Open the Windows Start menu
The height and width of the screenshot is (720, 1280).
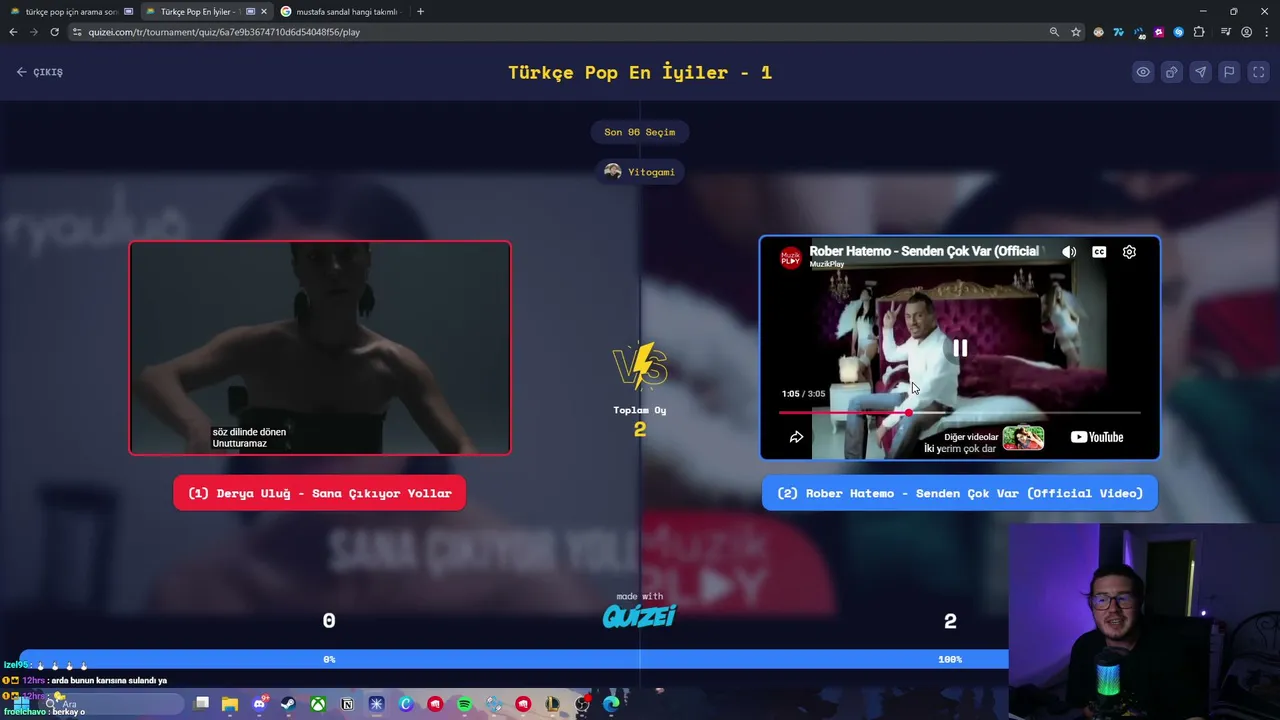point(20,704)
